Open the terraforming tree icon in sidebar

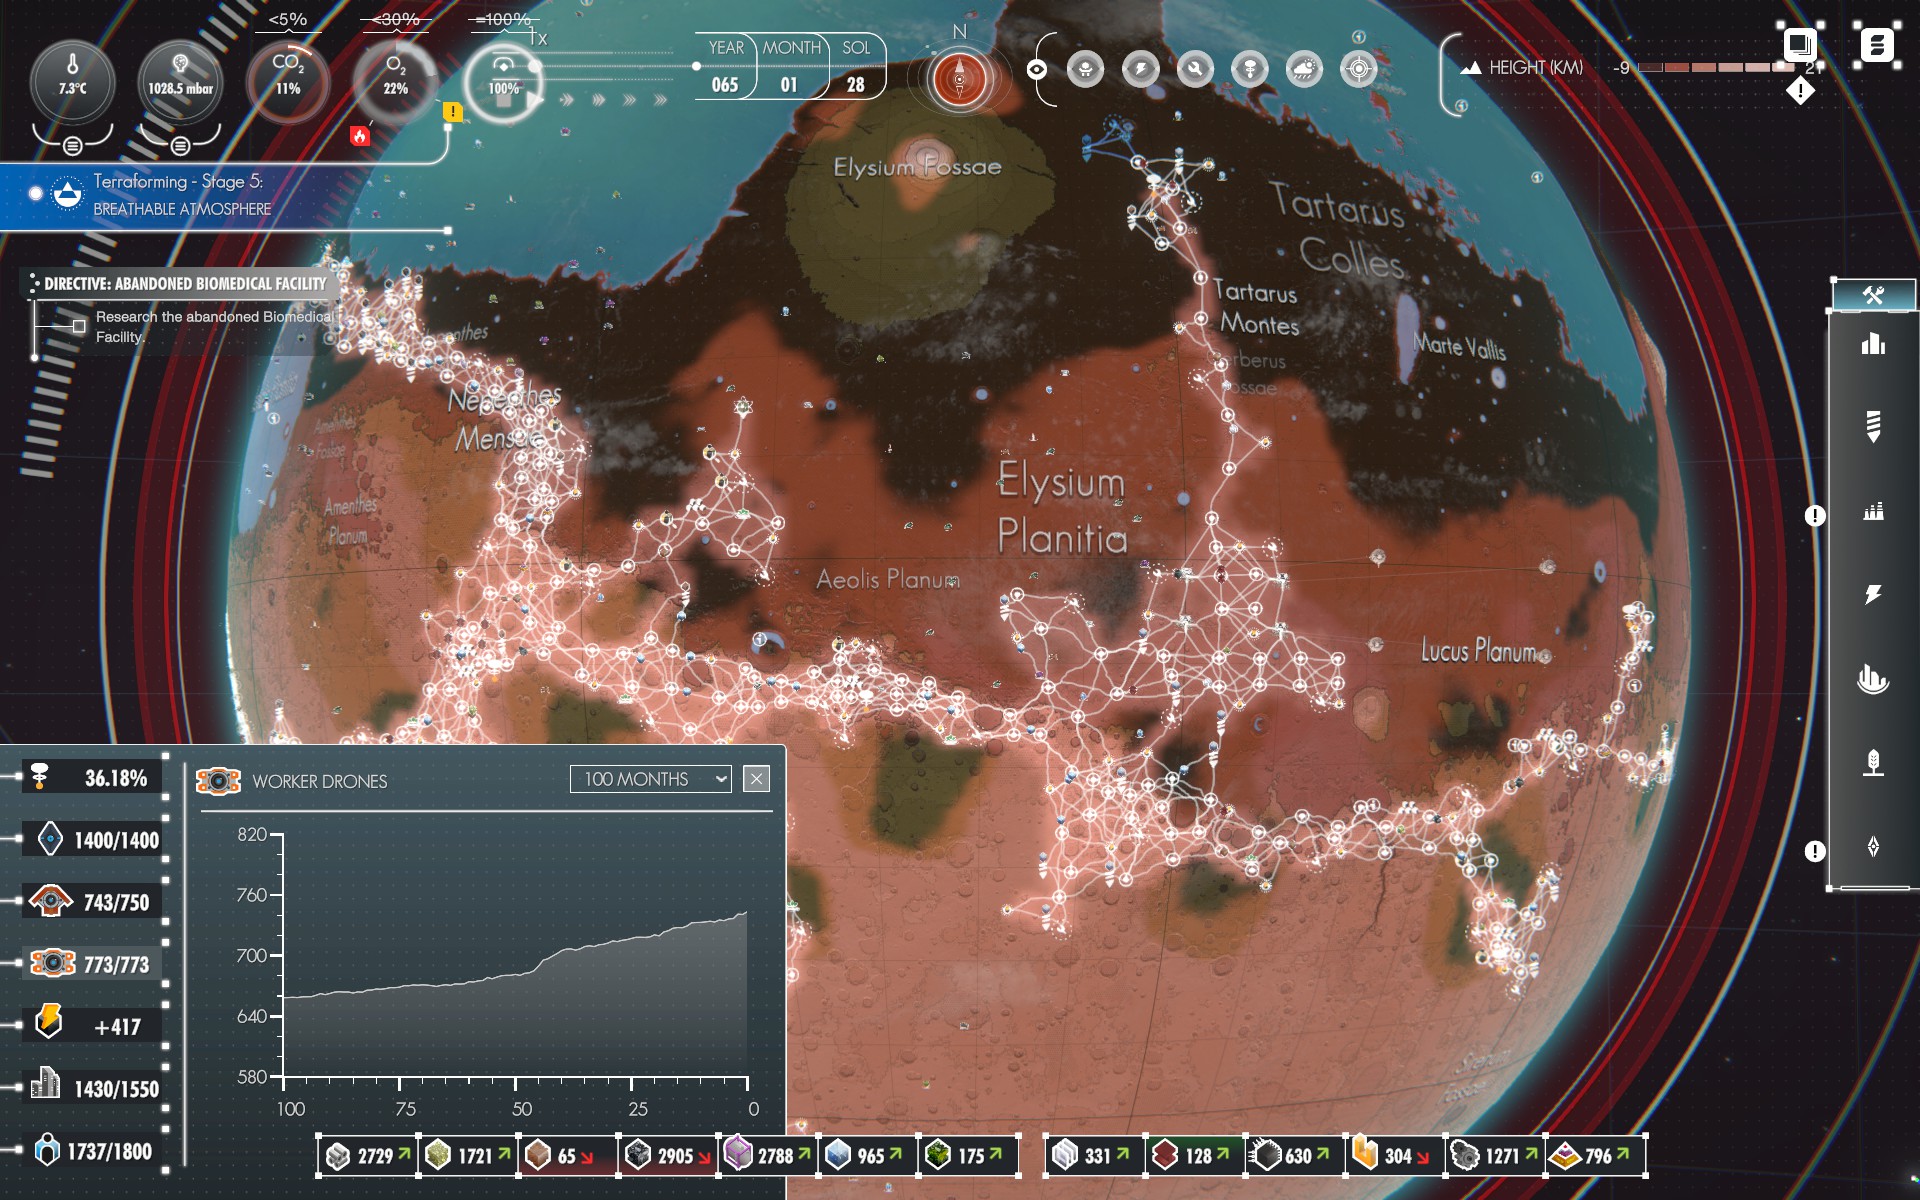tap(1873, 763)
